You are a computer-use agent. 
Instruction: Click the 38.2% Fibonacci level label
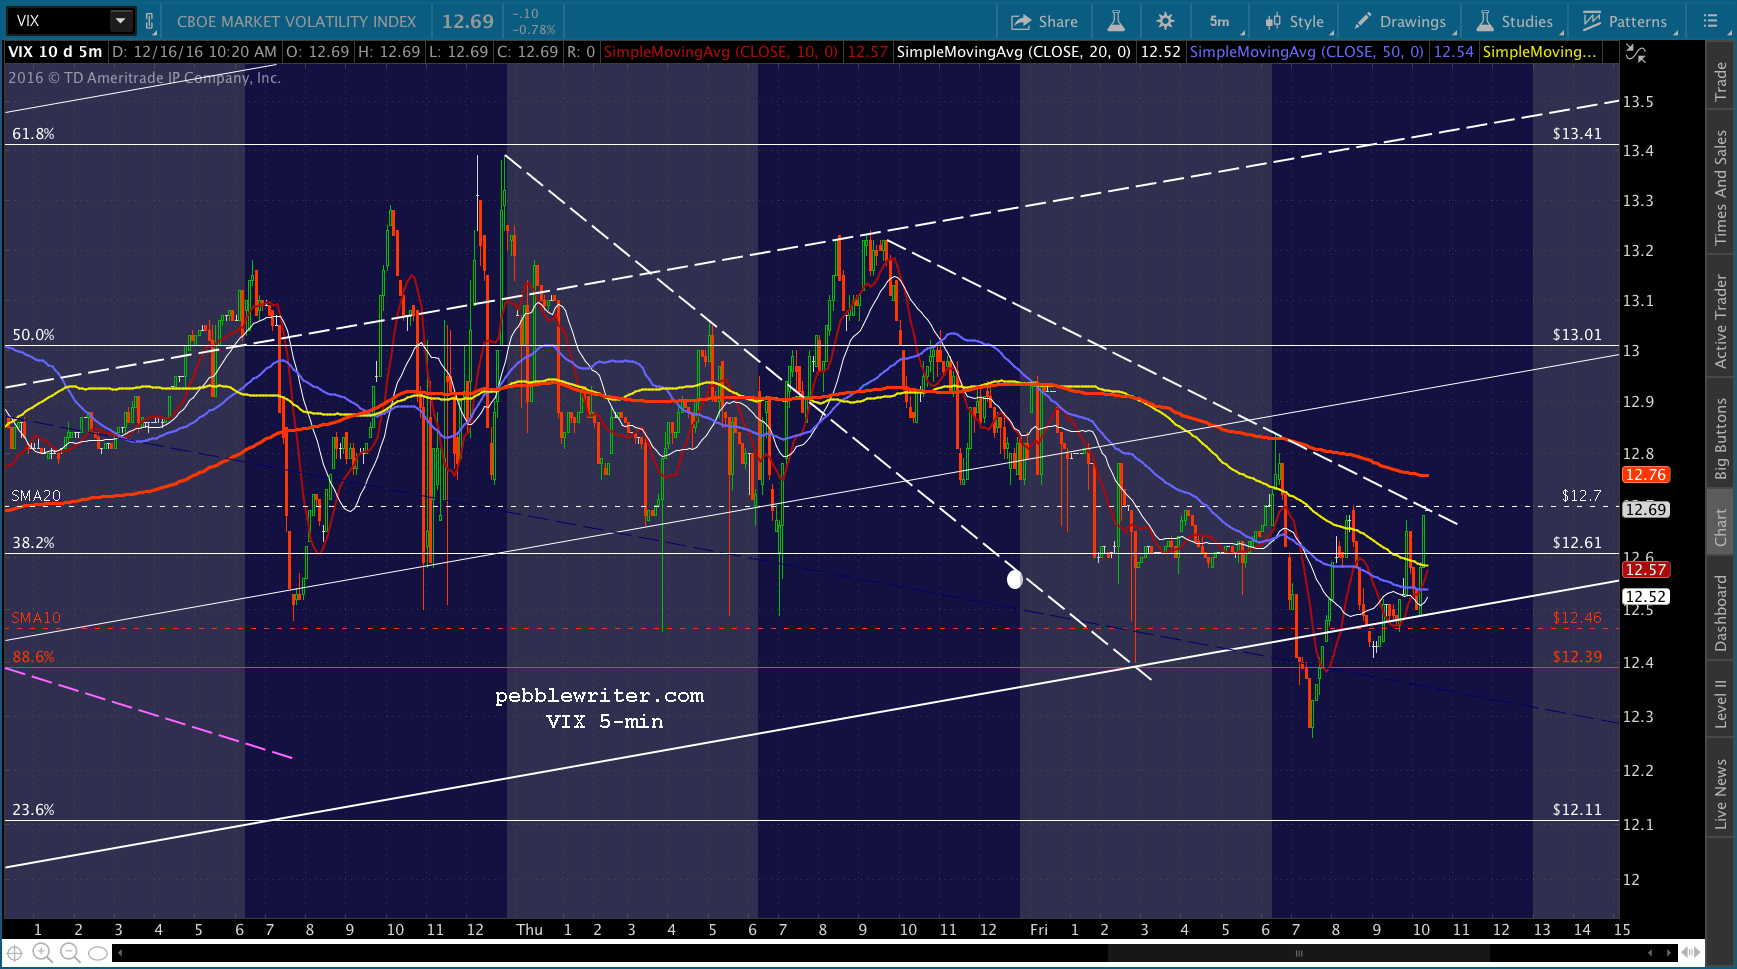tap(33, 543)
